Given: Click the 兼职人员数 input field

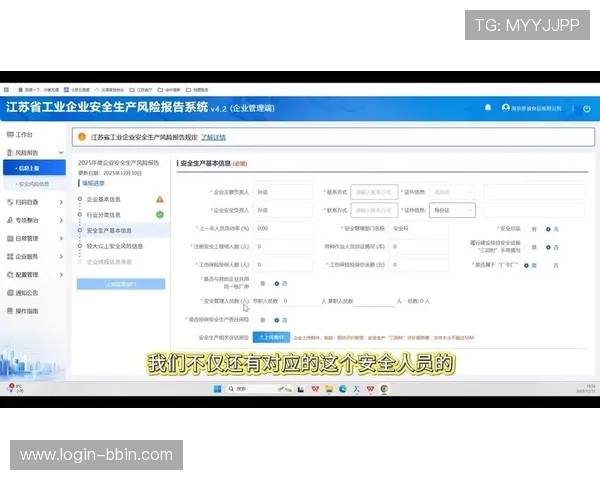Looking at the screenshot, I should pyautogui.click(x=375, y=301).
